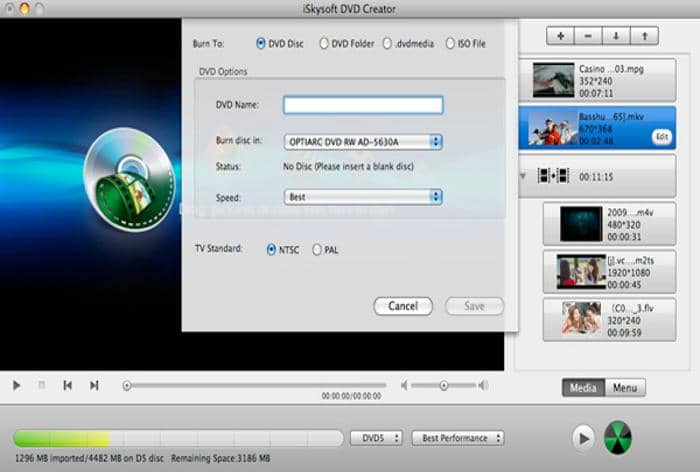Select the Casino 03.mpg clip thumbnail

tap(554, 80)
